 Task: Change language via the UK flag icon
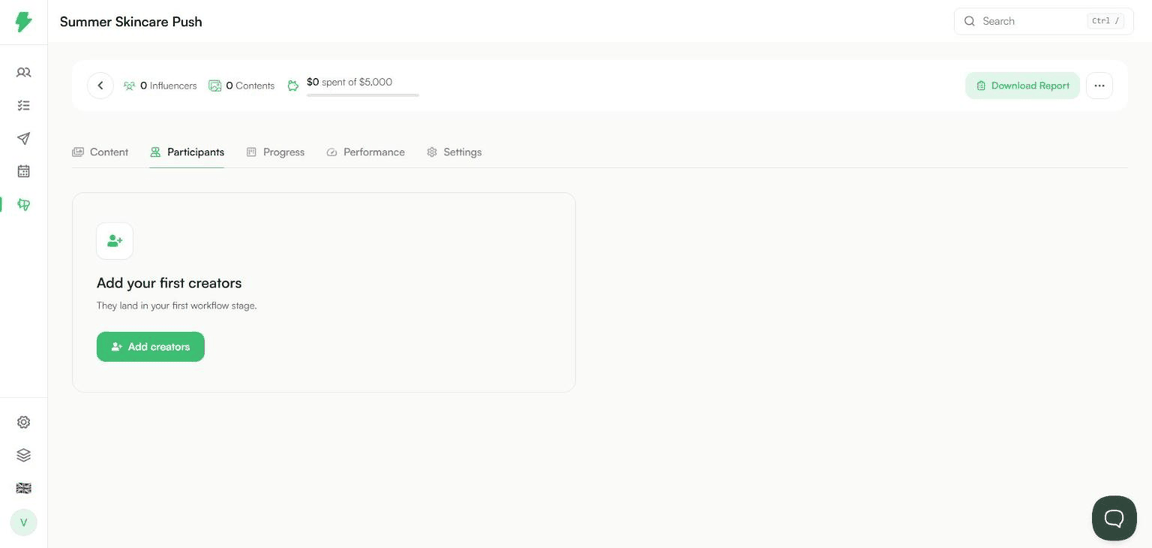pyautogui.click(x=24, y=488)
